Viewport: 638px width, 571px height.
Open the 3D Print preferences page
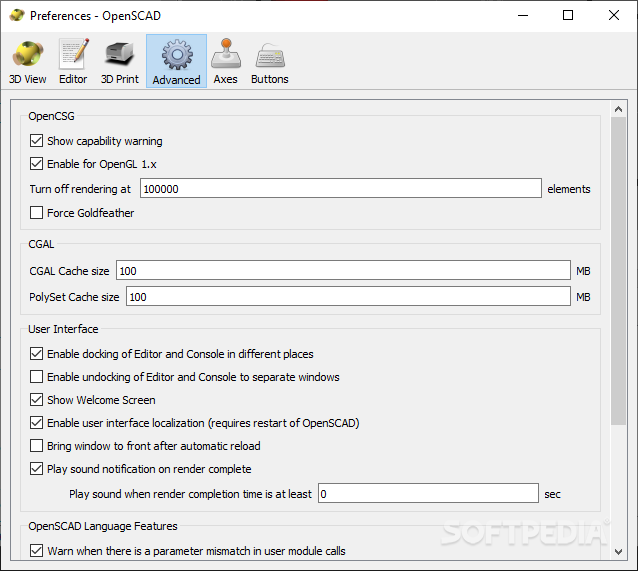[x=120, y=61]
